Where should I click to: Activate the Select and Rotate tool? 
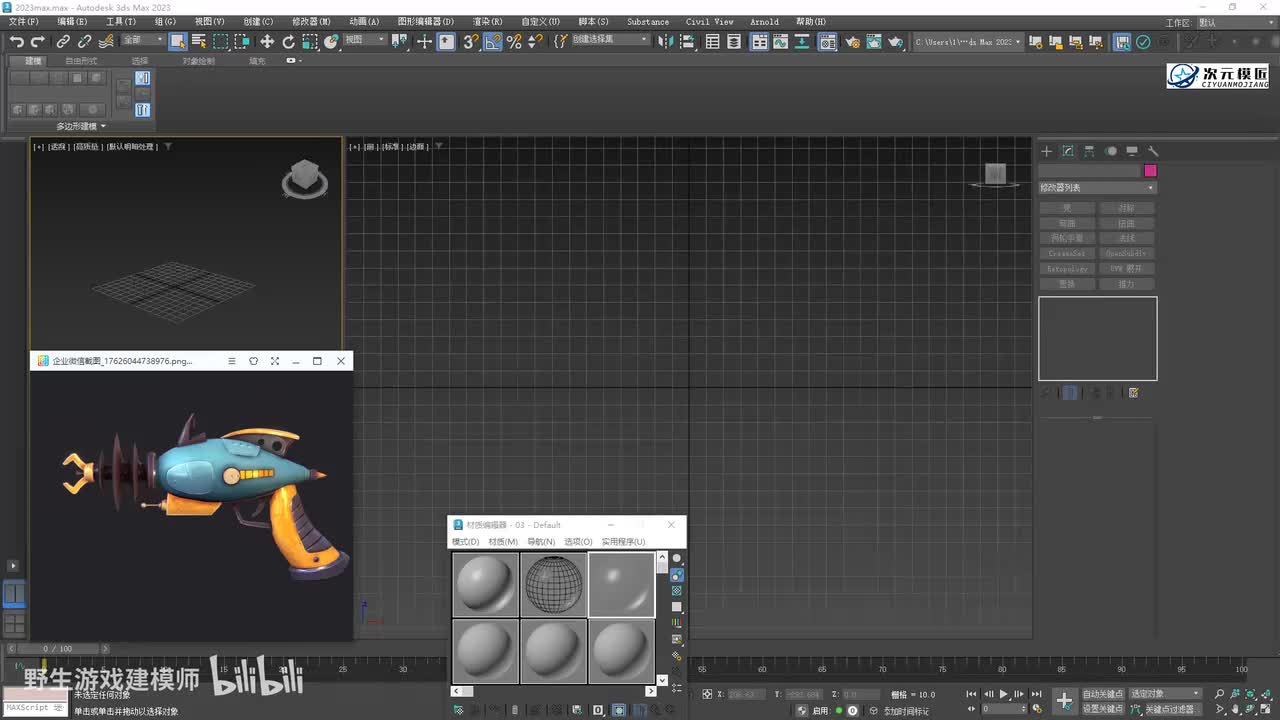coord(289,41)
